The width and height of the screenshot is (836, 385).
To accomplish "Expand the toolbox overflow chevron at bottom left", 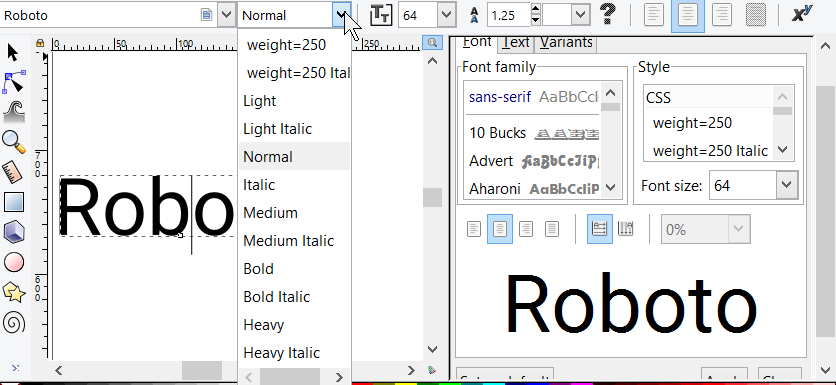I will 15,367.
